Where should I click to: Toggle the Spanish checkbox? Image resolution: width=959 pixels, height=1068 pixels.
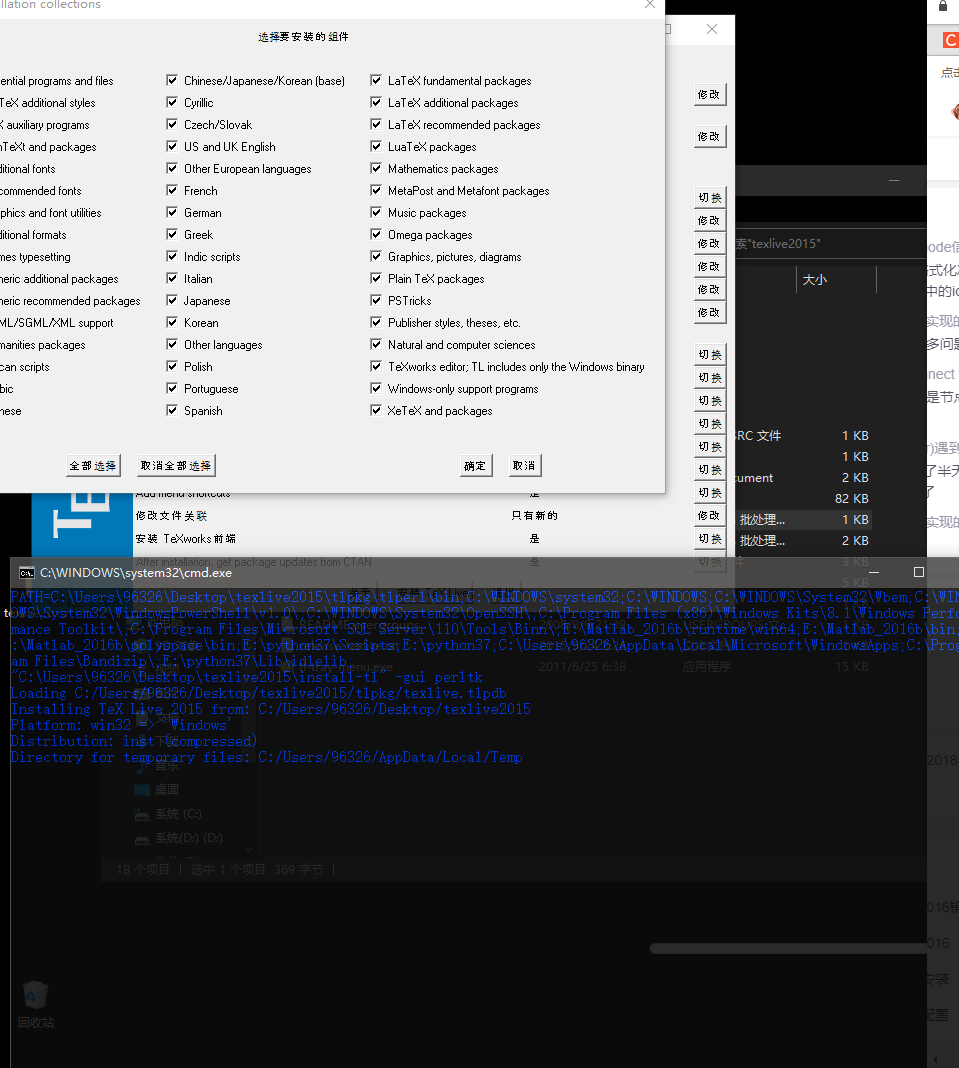[x=172, y=411]
